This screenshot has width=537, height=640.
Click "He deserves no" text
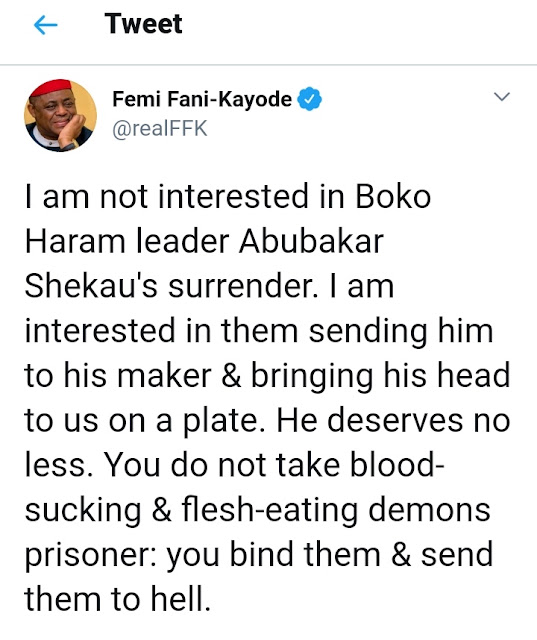[393, 420]
